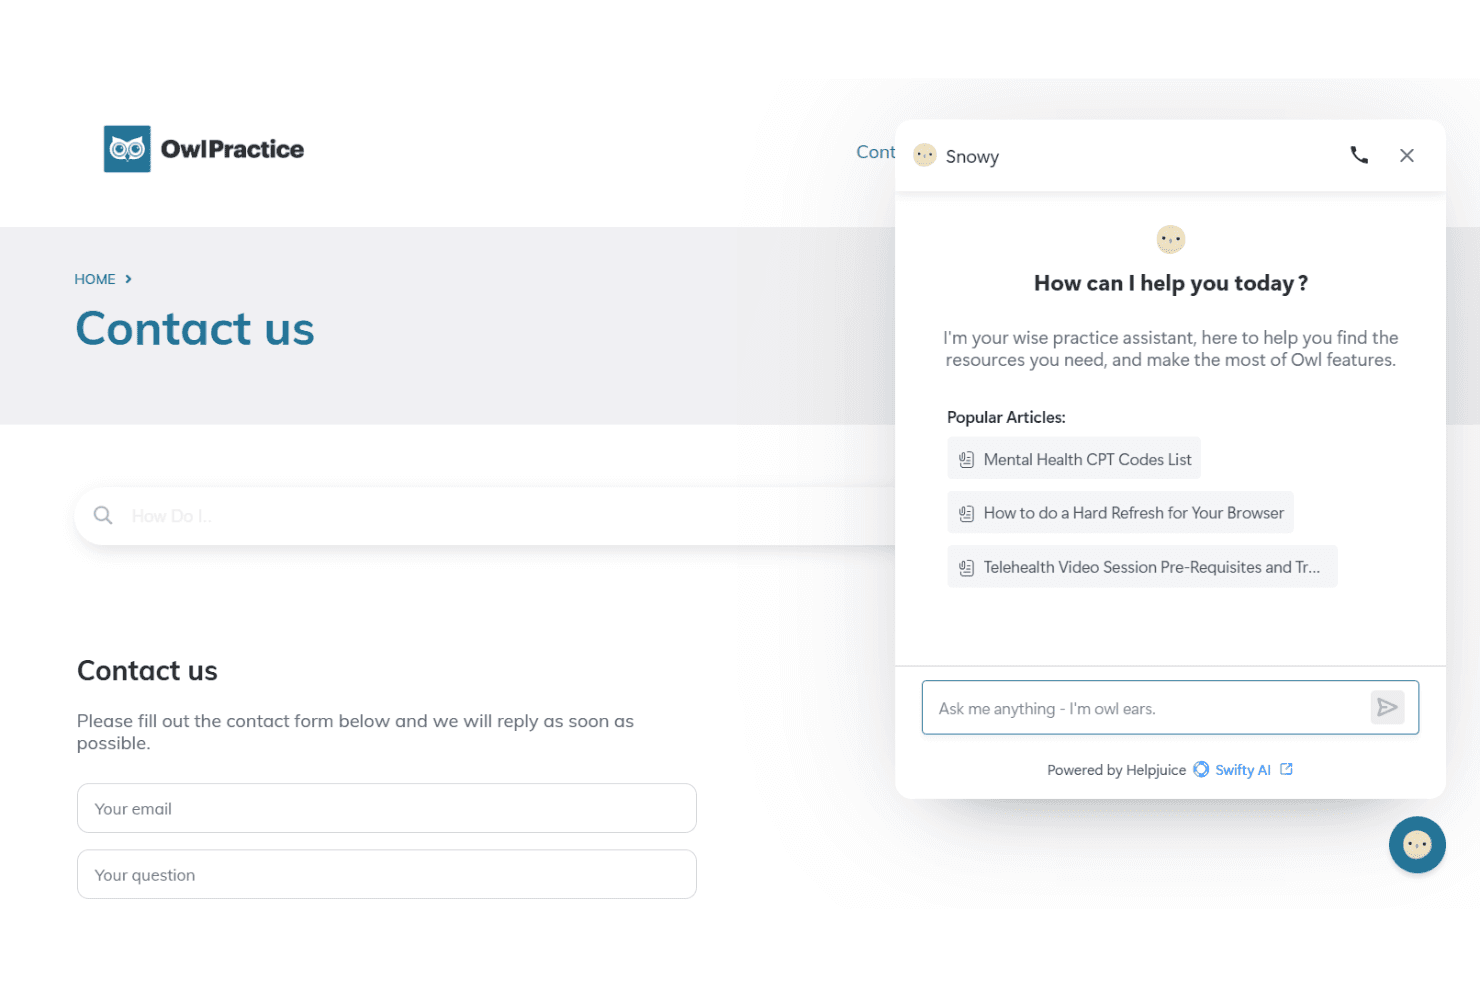Click the Swifty AI logo icon
Image resolution: width=1480 pixels, height=987 pixels.
(1201, 769)
